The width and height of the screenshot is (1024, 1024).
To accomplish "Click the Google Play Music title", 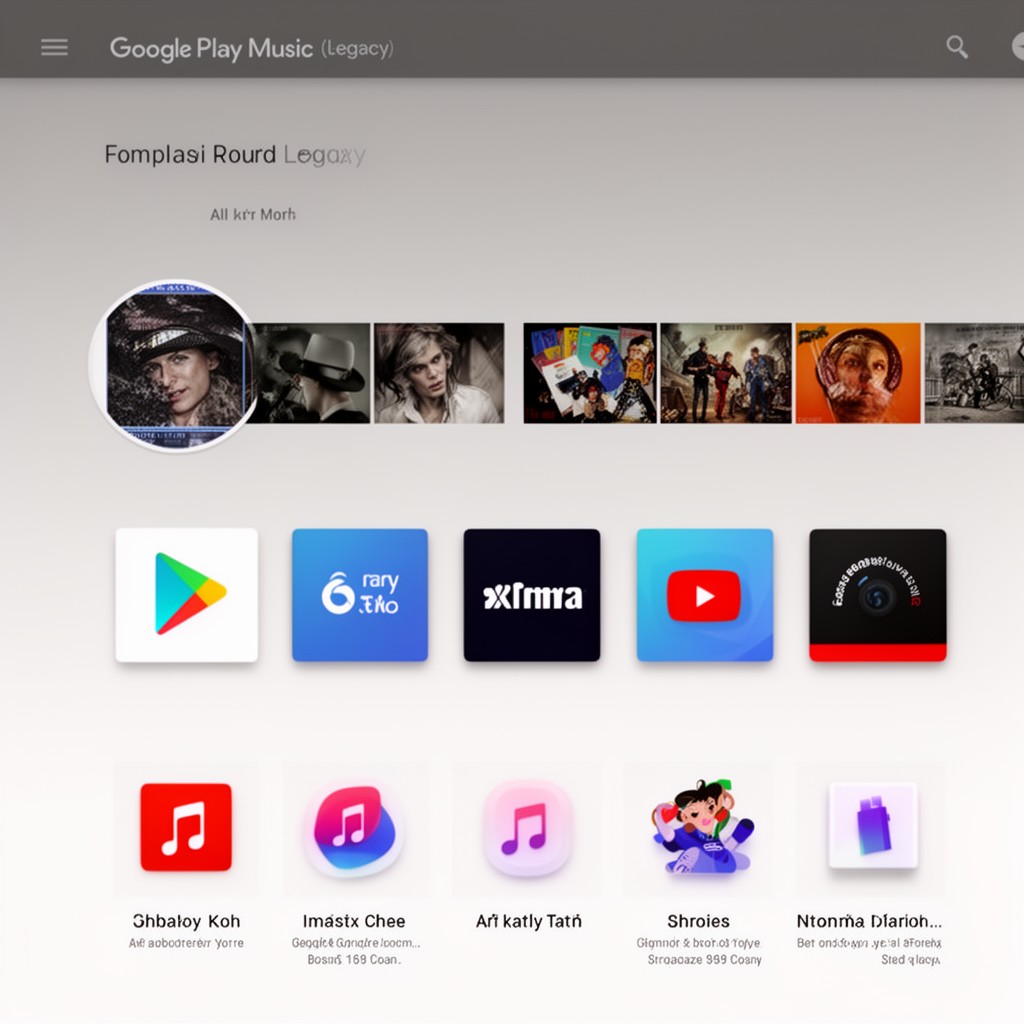I will (x=211, y=48).
